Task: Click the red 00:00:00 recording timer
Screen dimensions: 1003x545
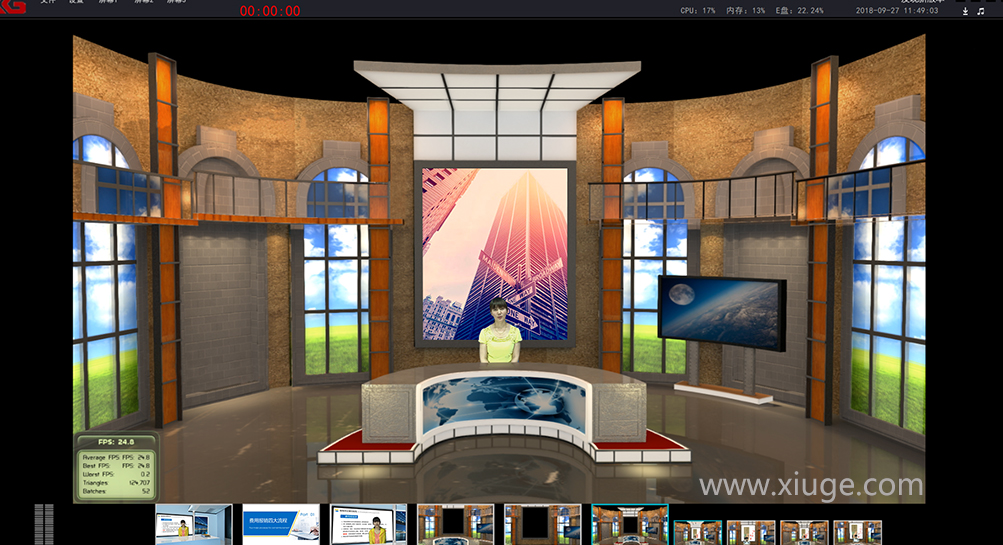Action: coord(270,11)
